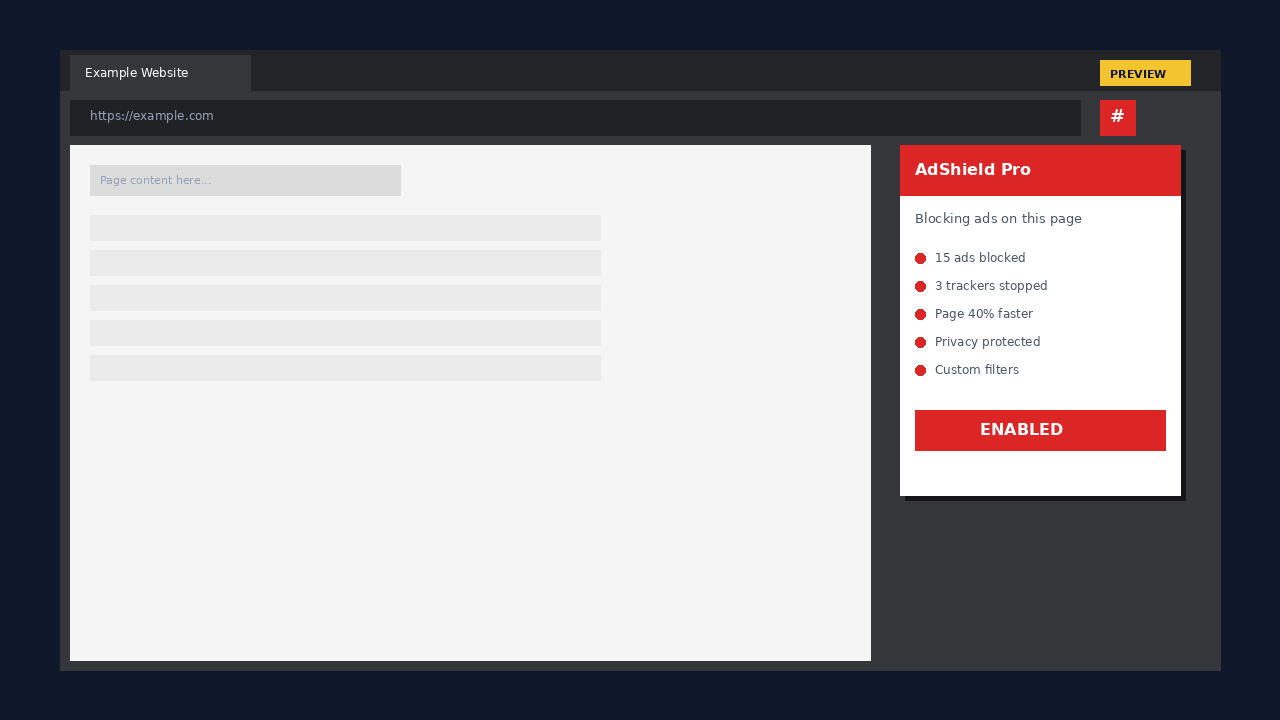This screenshot has height=720, width=1280.
Task: Click the Page 40% faster stat
Action: (x=984, y=313)
